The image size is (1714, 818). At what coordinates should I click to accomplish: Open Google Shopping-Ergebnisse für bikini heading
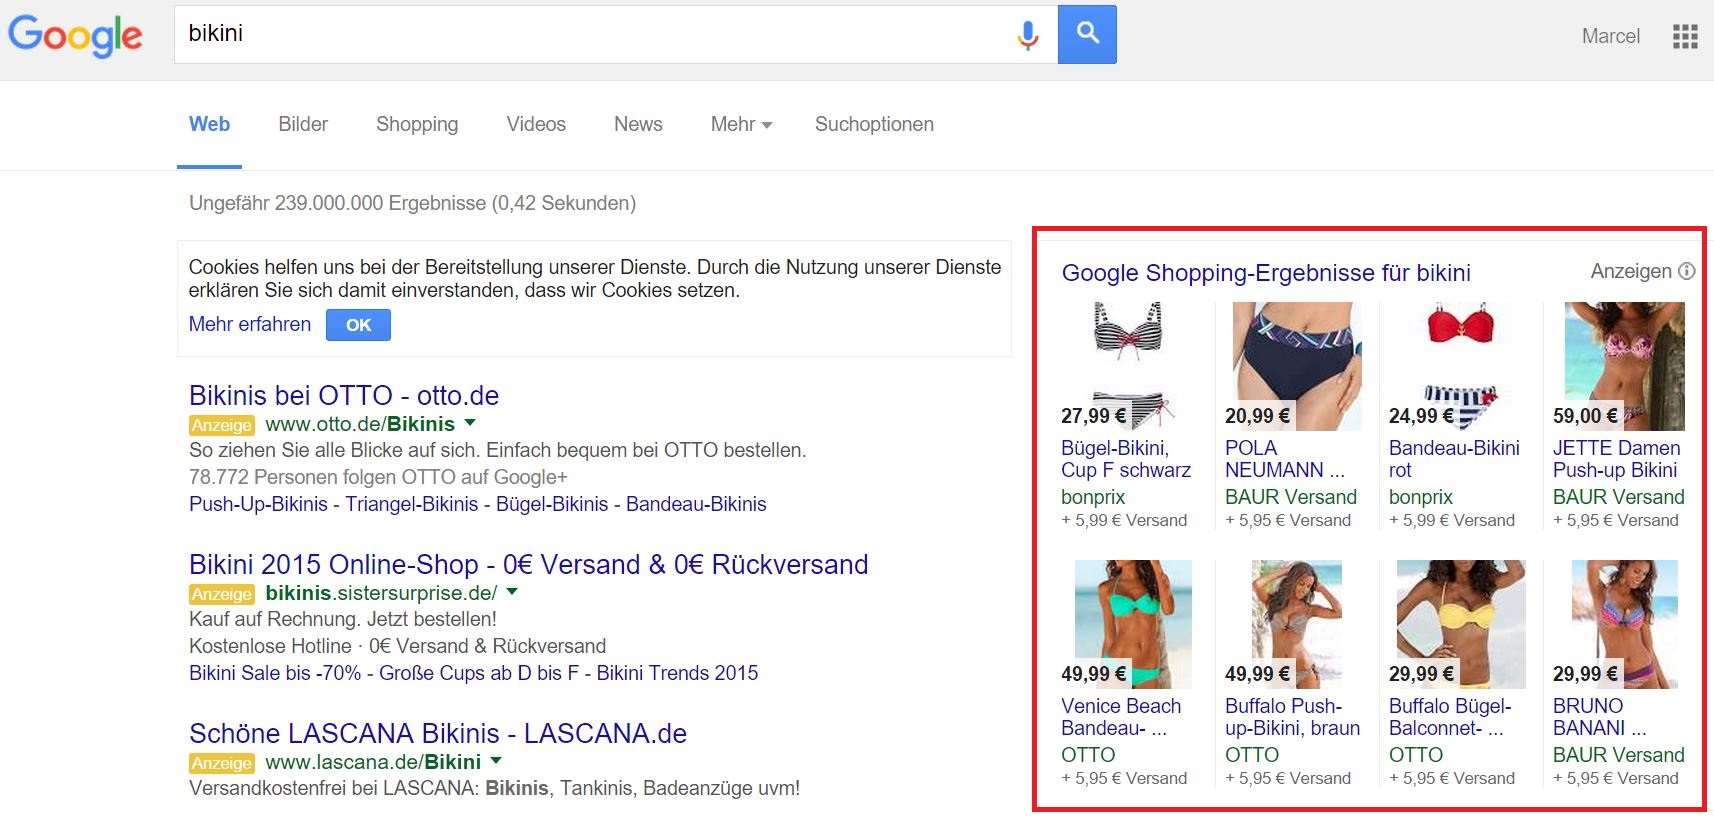1266,273
